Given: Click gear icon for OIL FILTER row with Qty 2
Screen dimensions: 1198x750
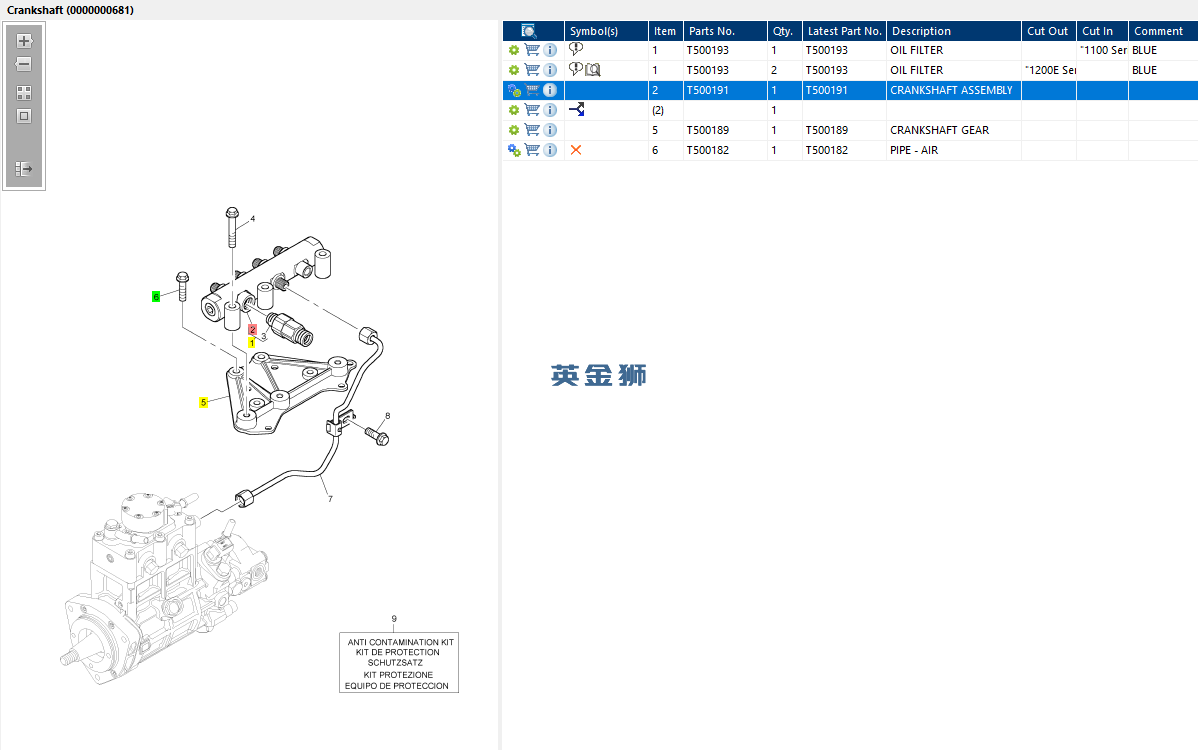Looking at the screenshot, I should 513,70.
